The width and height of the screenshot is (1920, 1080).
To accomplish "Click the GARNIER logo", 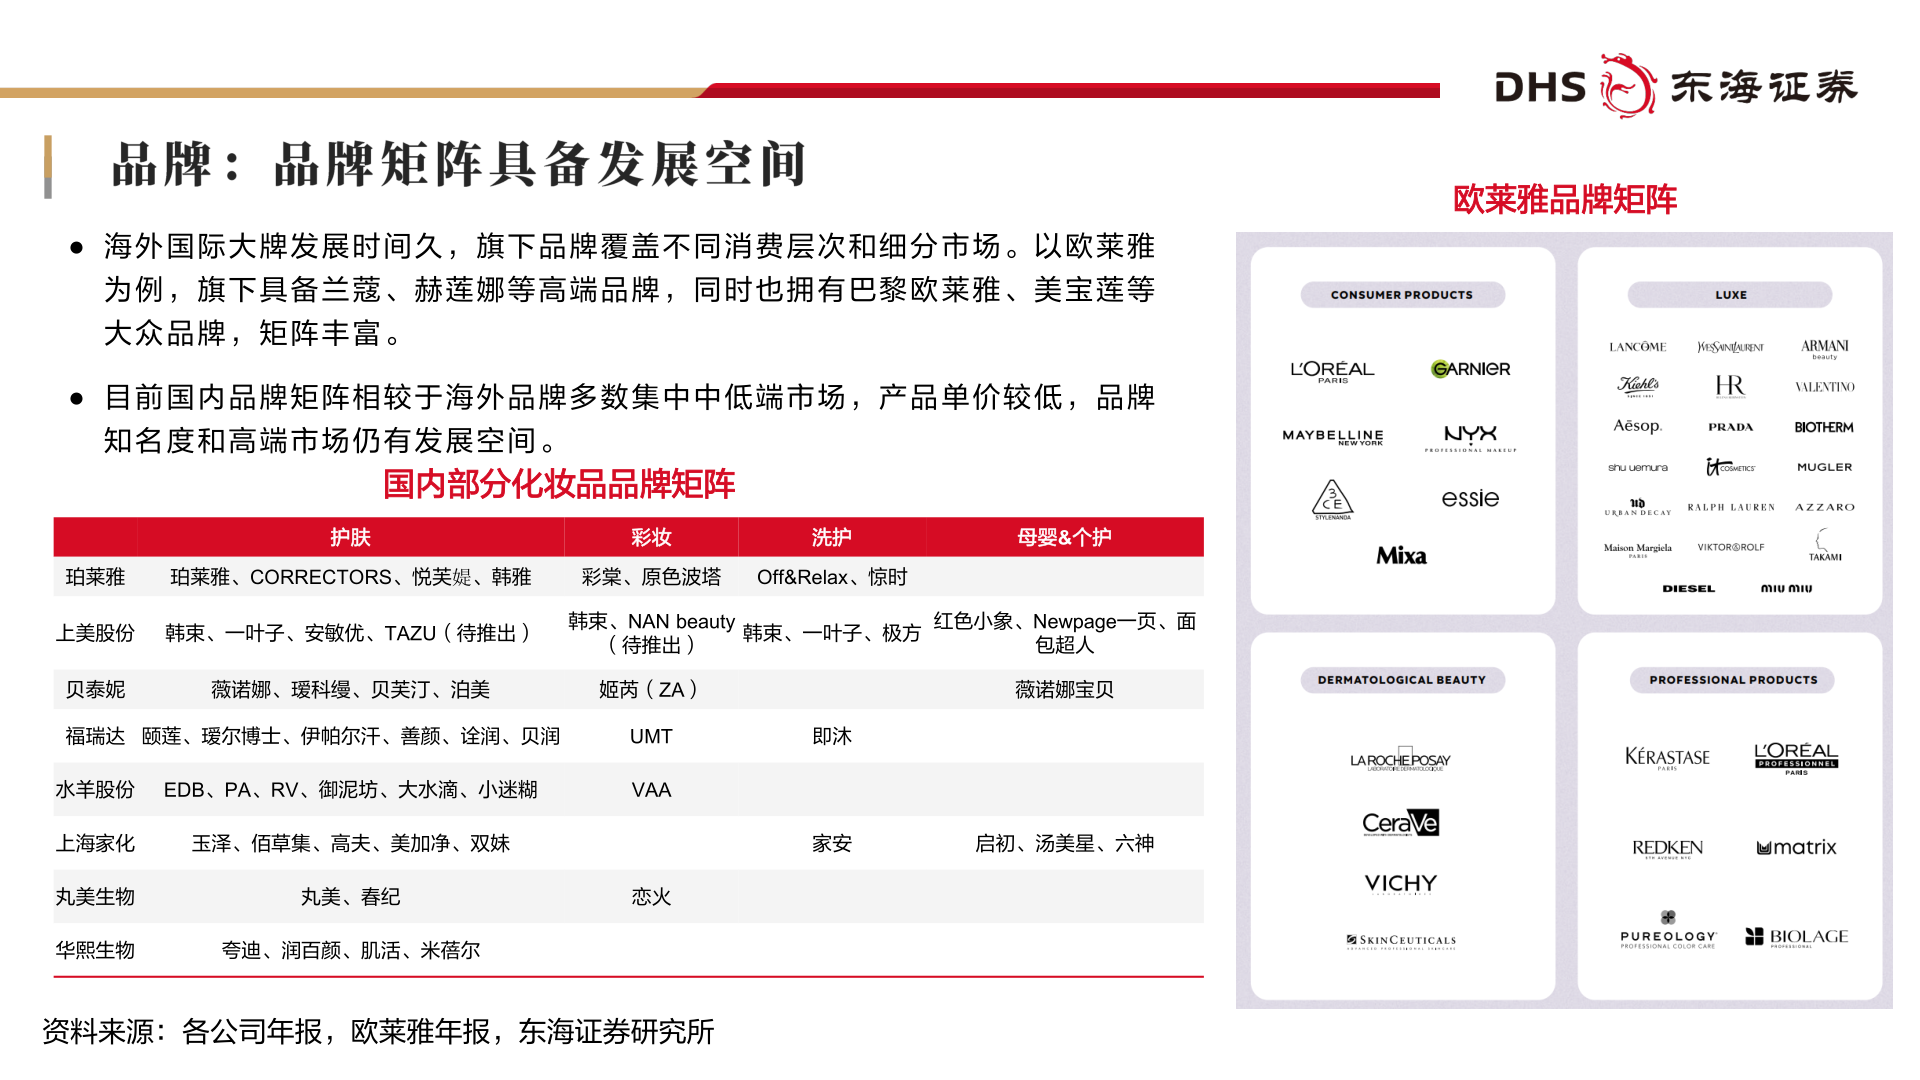I will click(x=1470, y=368).
